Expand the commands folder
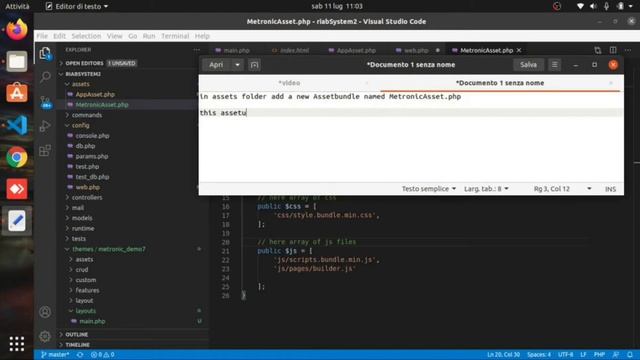 click(87, 115)
